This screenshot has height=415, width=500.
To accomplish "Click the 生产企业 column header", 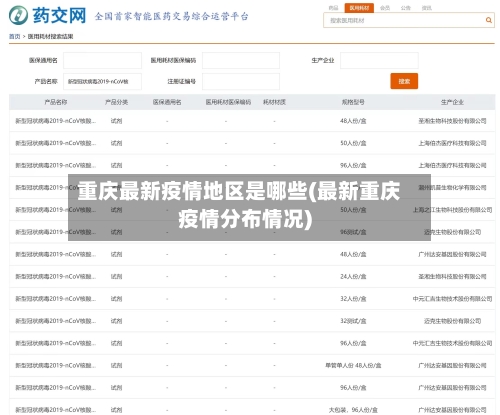I will (x=452, y=102).
